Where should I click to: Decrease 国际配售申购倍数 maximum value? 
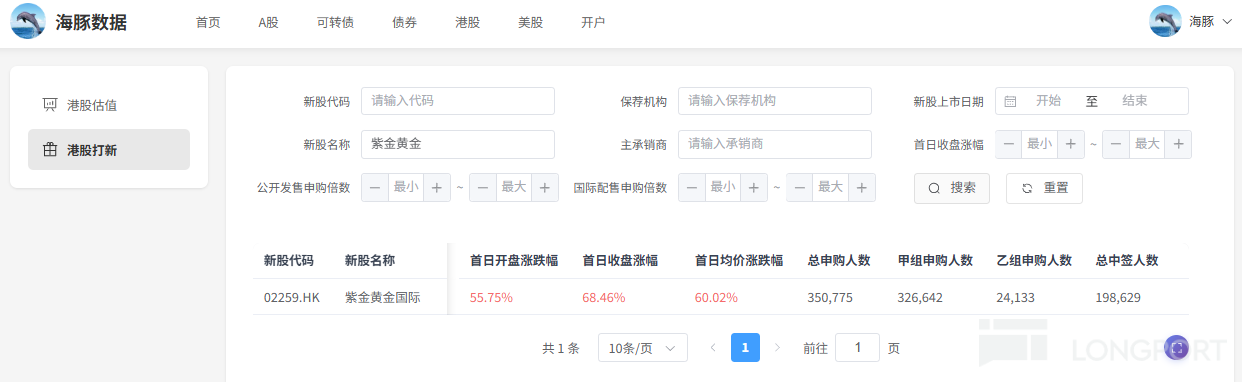800,187
